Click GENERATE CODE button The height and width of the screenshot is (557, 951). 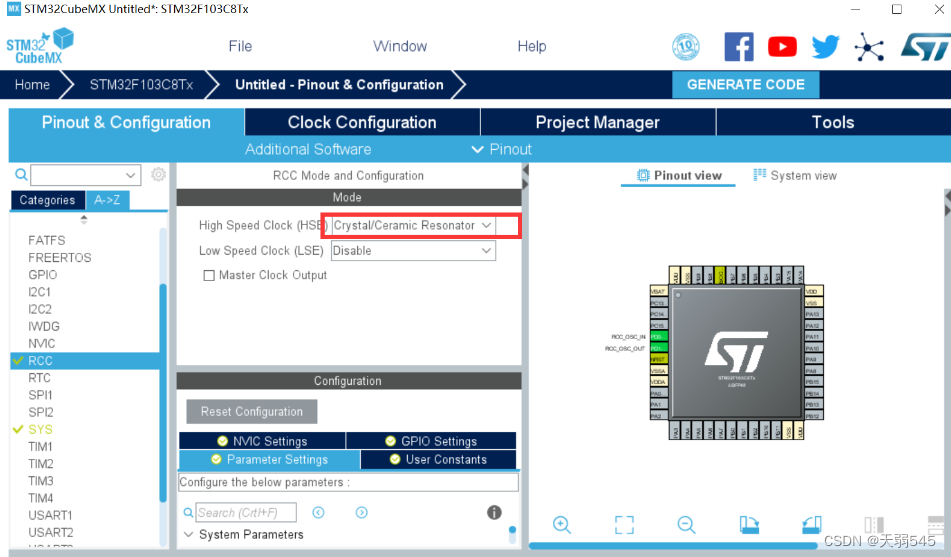tap(745, 84)
